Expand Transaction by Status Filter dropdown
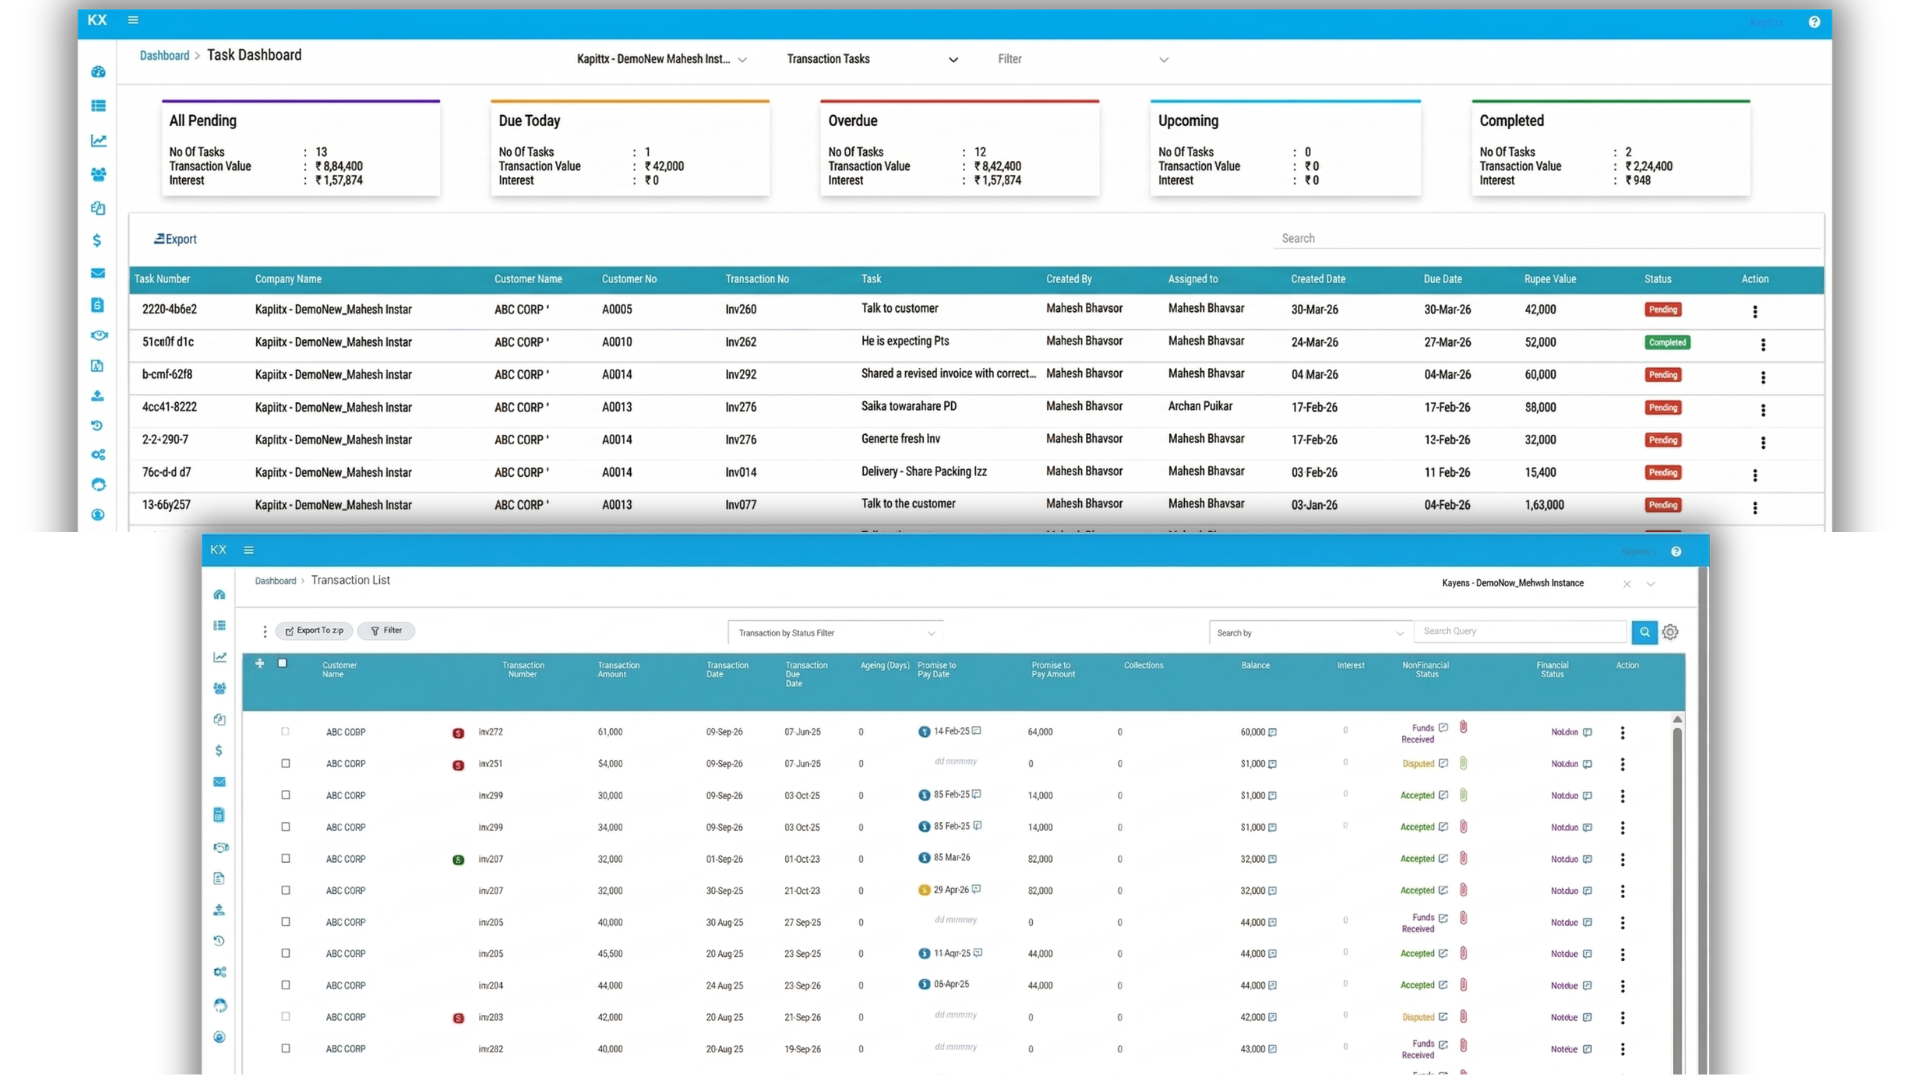Viewport: 1920px width, 1080px height. [x=836, y=633]
